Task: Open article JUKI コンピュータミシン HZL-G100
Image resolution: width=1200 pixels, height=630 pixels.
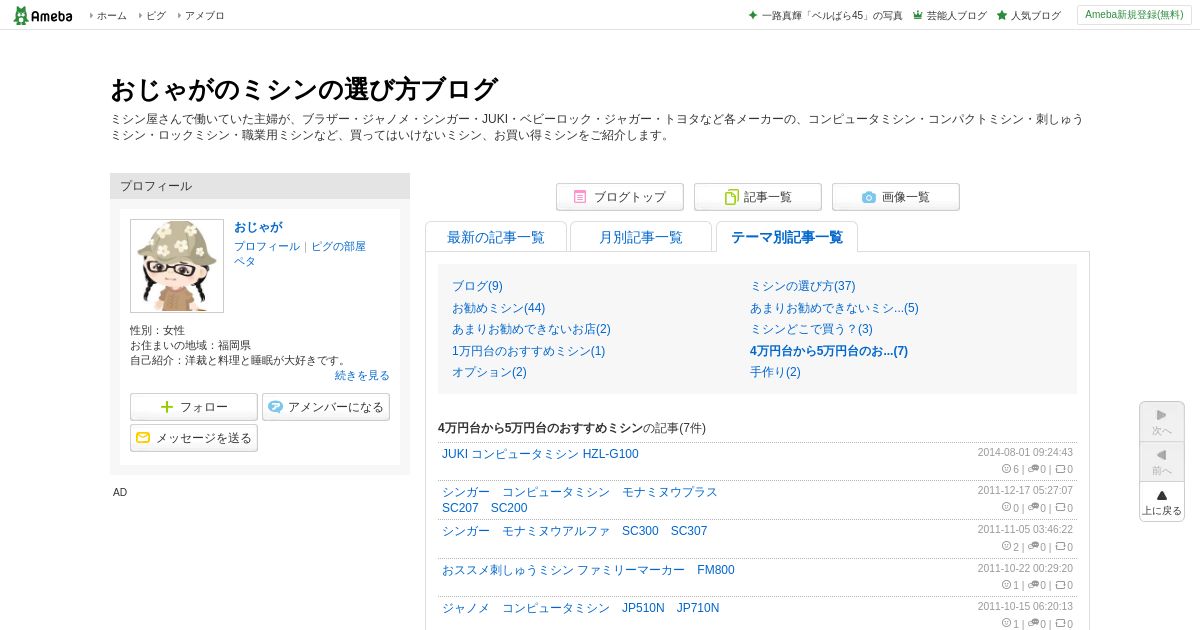Action: click(x=540, y=454)
